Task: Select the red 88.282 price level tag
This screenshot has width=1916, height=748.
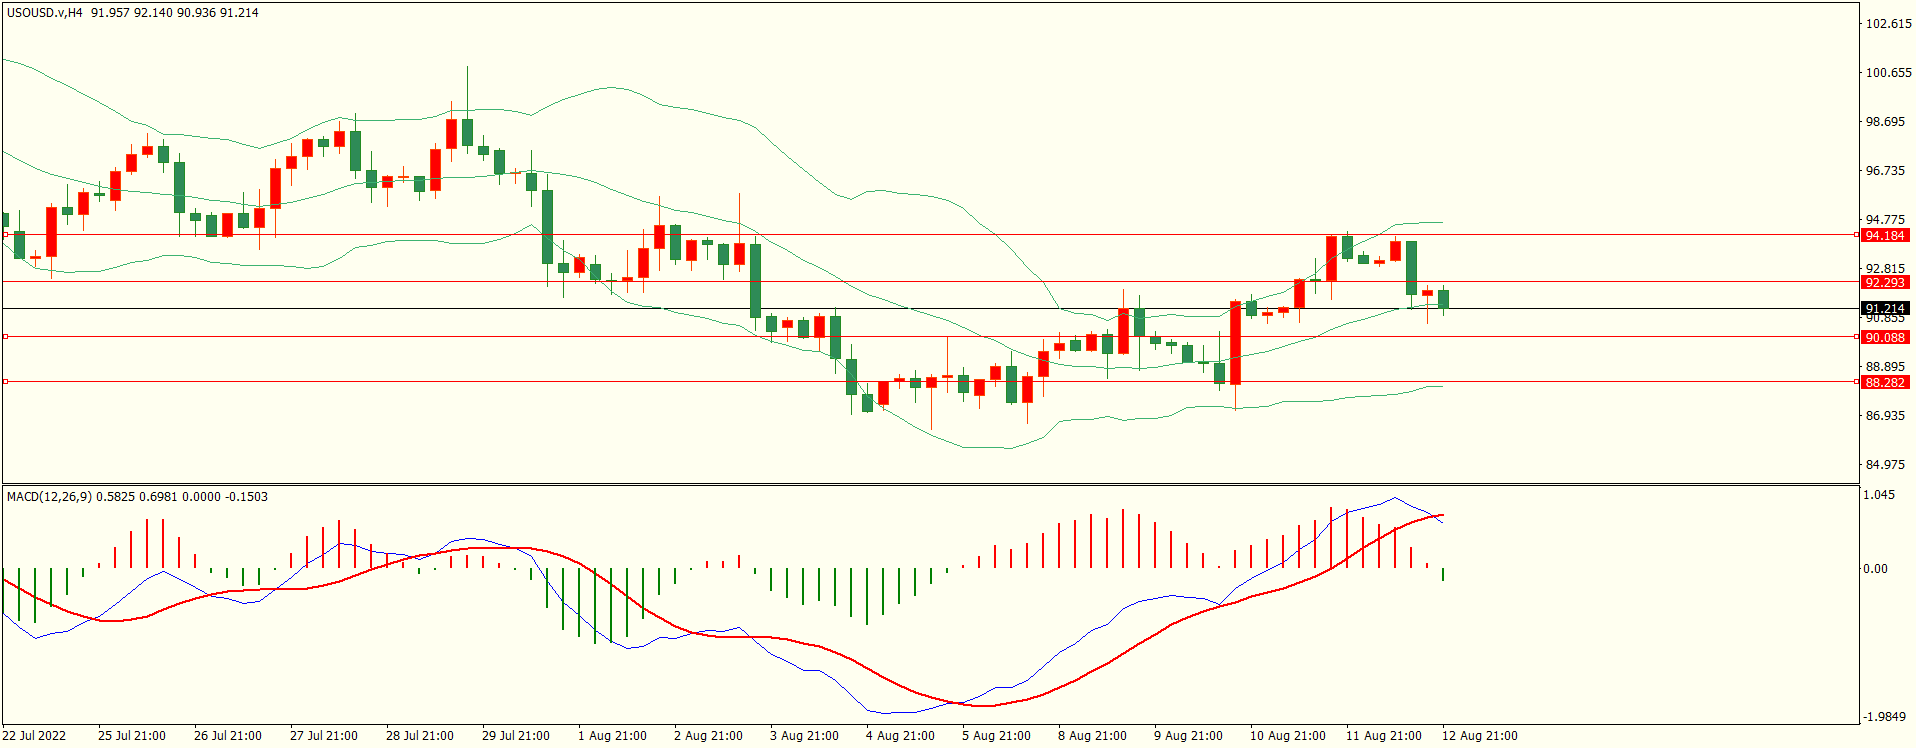Action: click(1884, 382)
